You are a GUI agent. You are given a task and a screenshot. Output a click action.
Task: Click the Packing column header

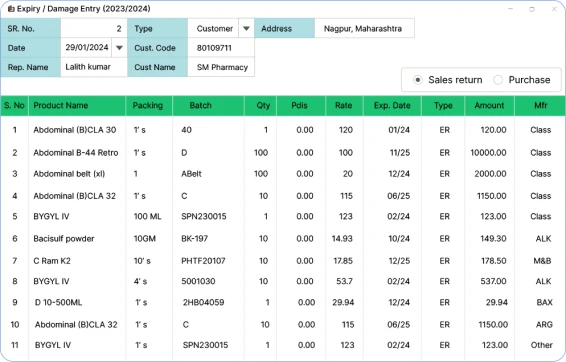(x=149, y=105)
